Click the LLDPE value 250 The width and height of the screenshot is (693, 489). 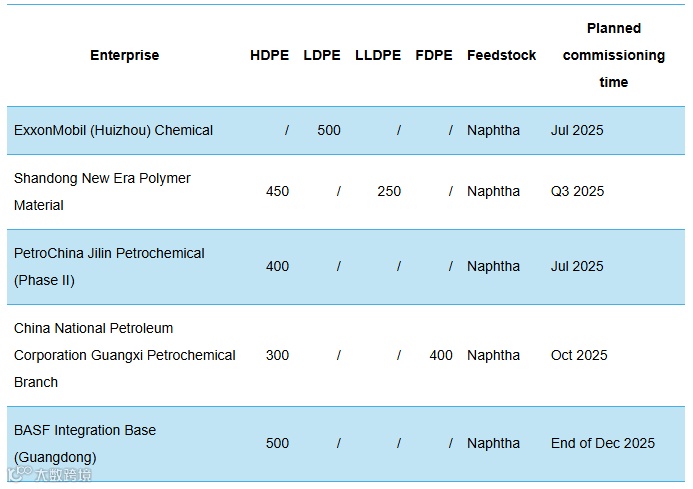pyautogui.click(x=389, y=191)
